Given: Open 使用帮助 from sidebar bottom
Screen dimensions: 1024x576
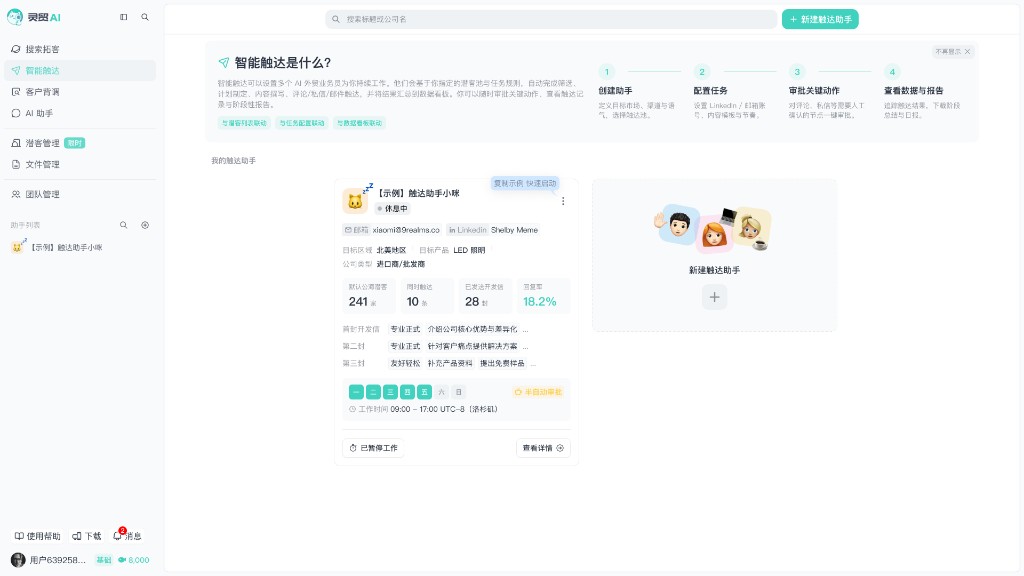Looking at the screenshot, I should (37, 536).
